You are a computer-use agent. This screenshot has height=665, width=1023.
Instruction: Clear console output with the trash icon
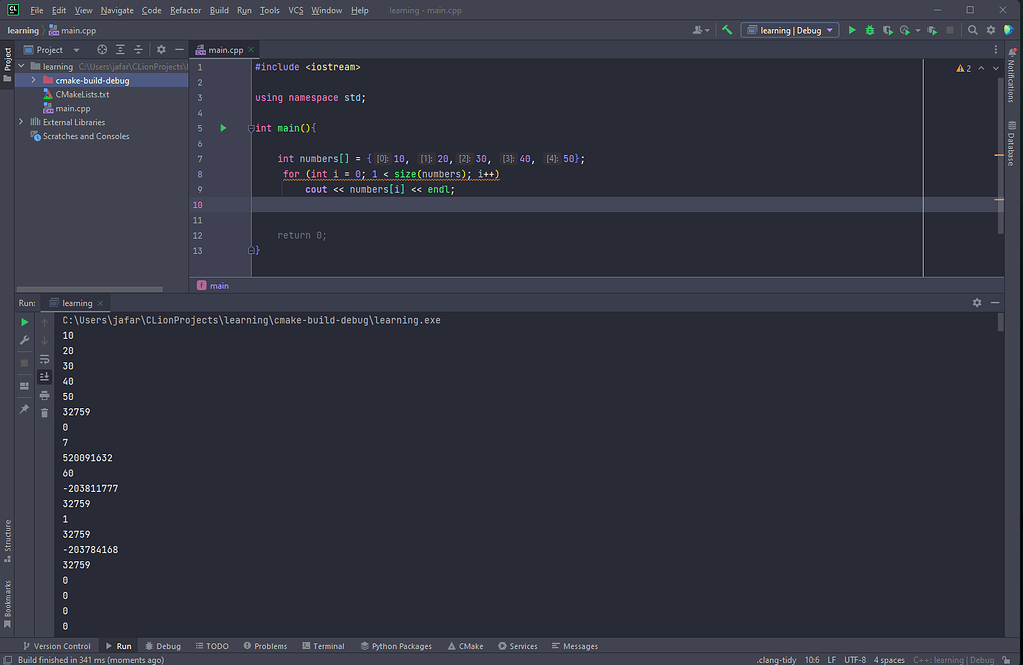[44, 412]
